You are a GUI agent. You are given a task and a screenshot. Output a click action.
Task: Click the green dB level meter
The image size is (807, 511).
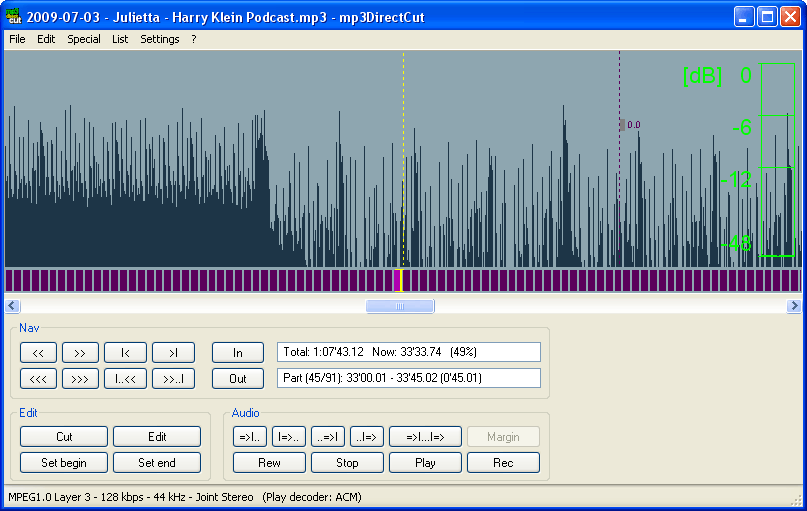(x=778, y=160)
